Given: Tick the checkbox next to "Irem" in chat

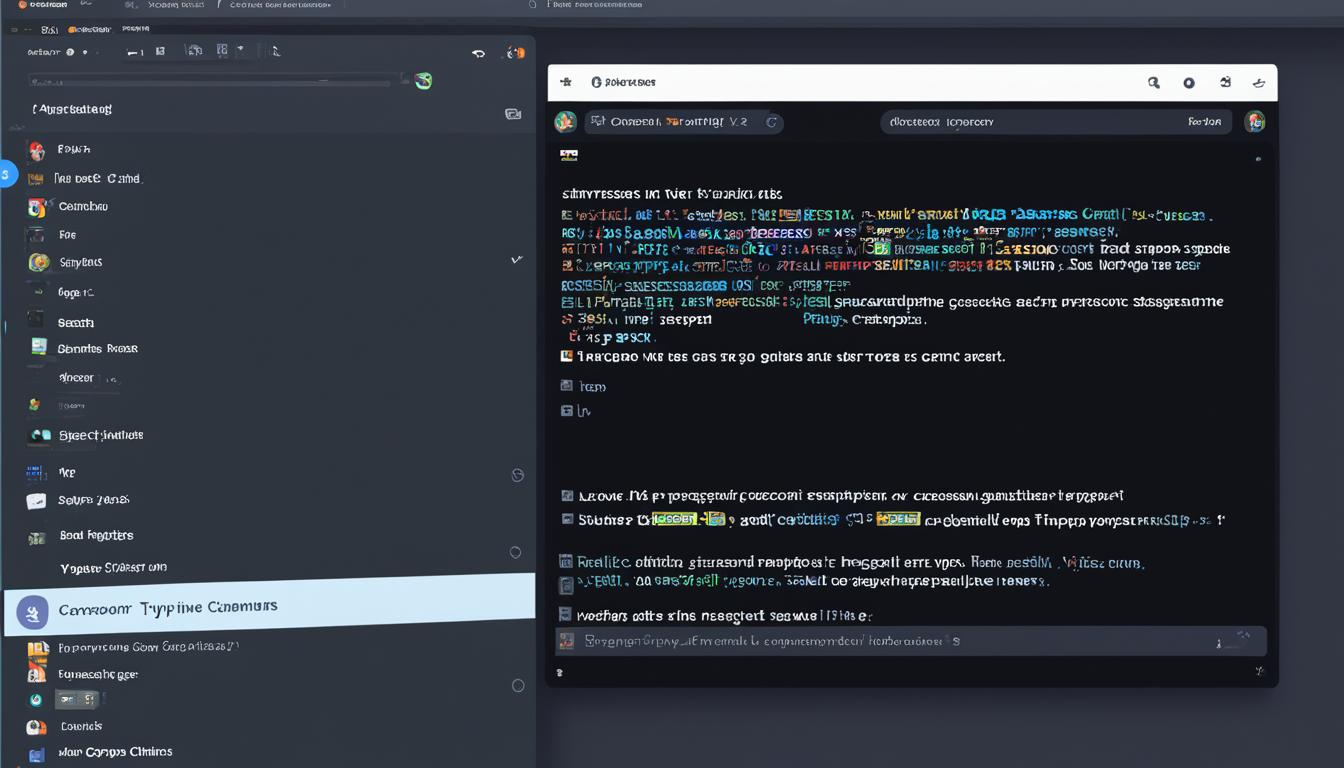Looking at the screenshot, I should tap(567, 386).
